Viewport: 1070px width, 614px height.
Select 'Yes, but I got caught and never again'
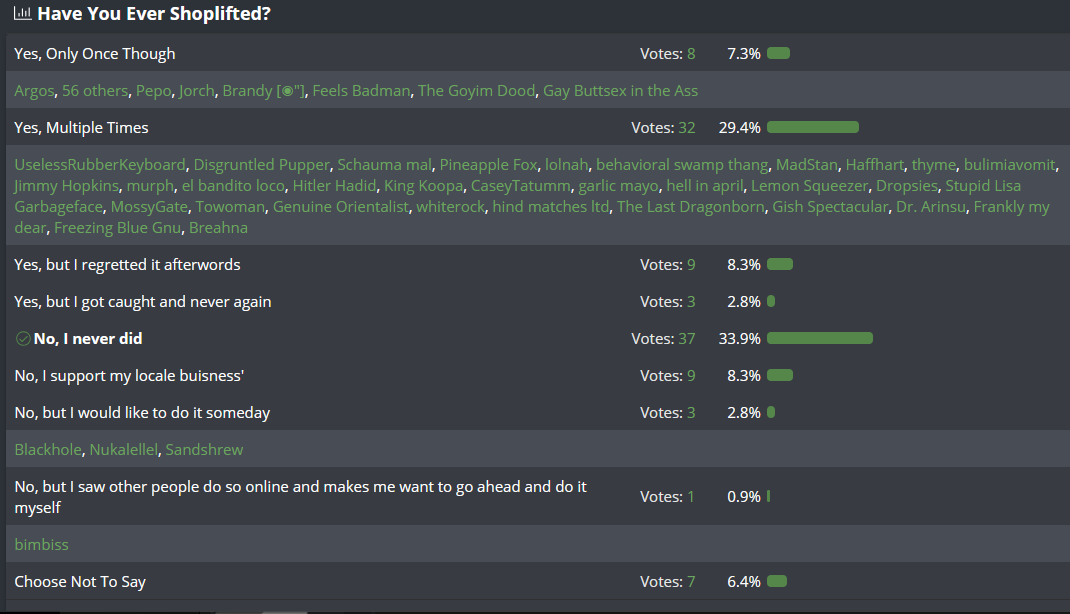click(x=143, y=302)
